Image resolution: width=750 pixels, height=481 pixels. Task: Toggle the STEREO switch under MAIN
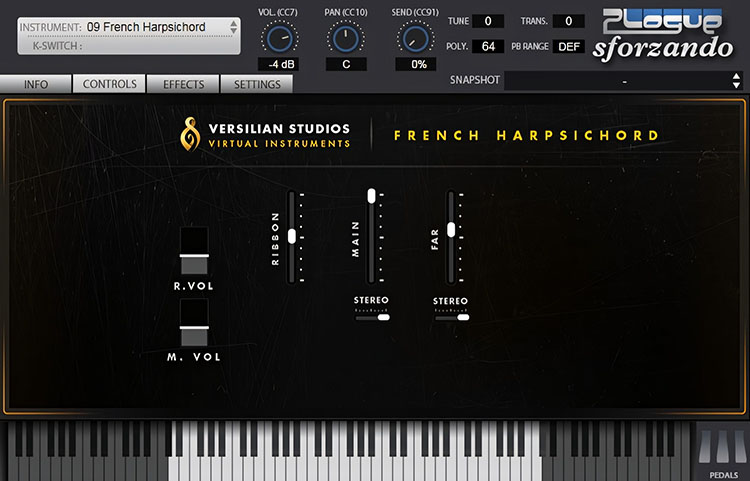point(372,317)
